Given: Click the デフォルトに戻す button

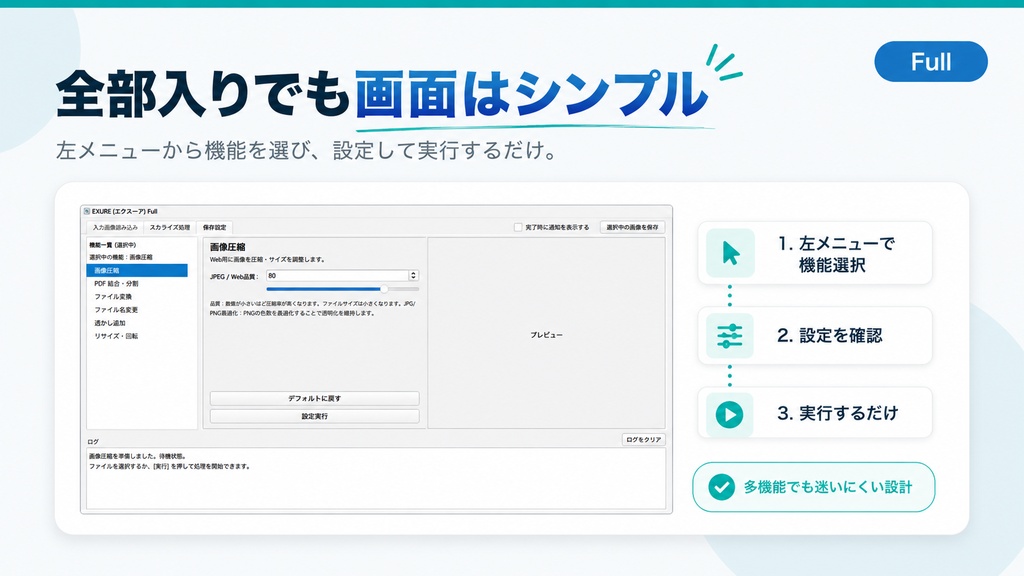Looking at the screenshot, I should point(314,398).
